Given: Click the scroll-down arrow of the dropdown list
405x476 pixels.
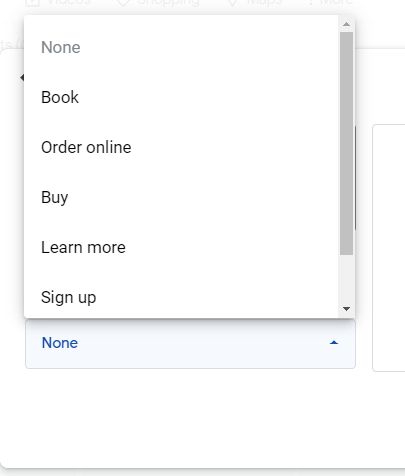Looking at the screenshot, I should 346,309.
